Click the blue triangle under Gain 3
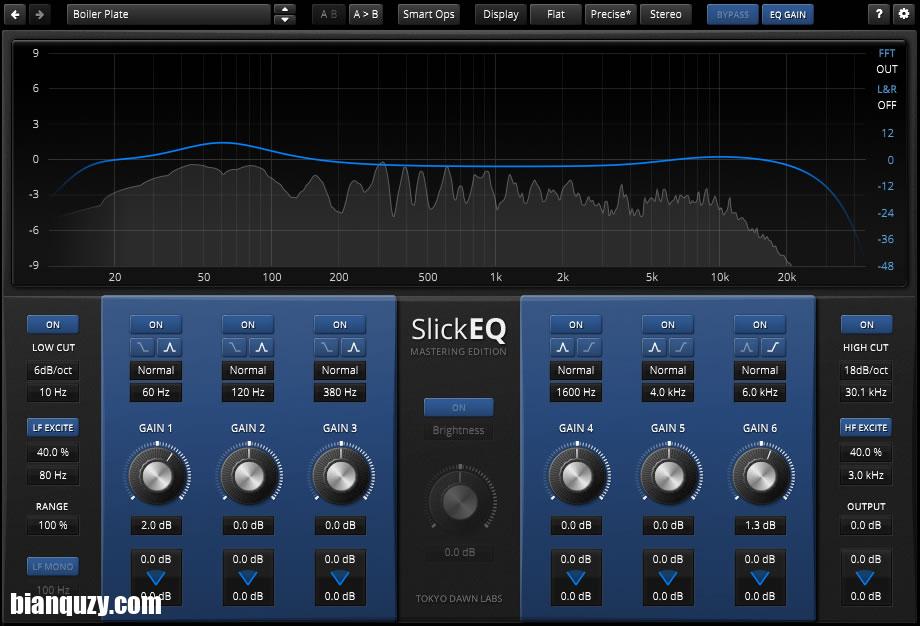The height and width of the screenshot is (626, 920). [x=340, y=578]
